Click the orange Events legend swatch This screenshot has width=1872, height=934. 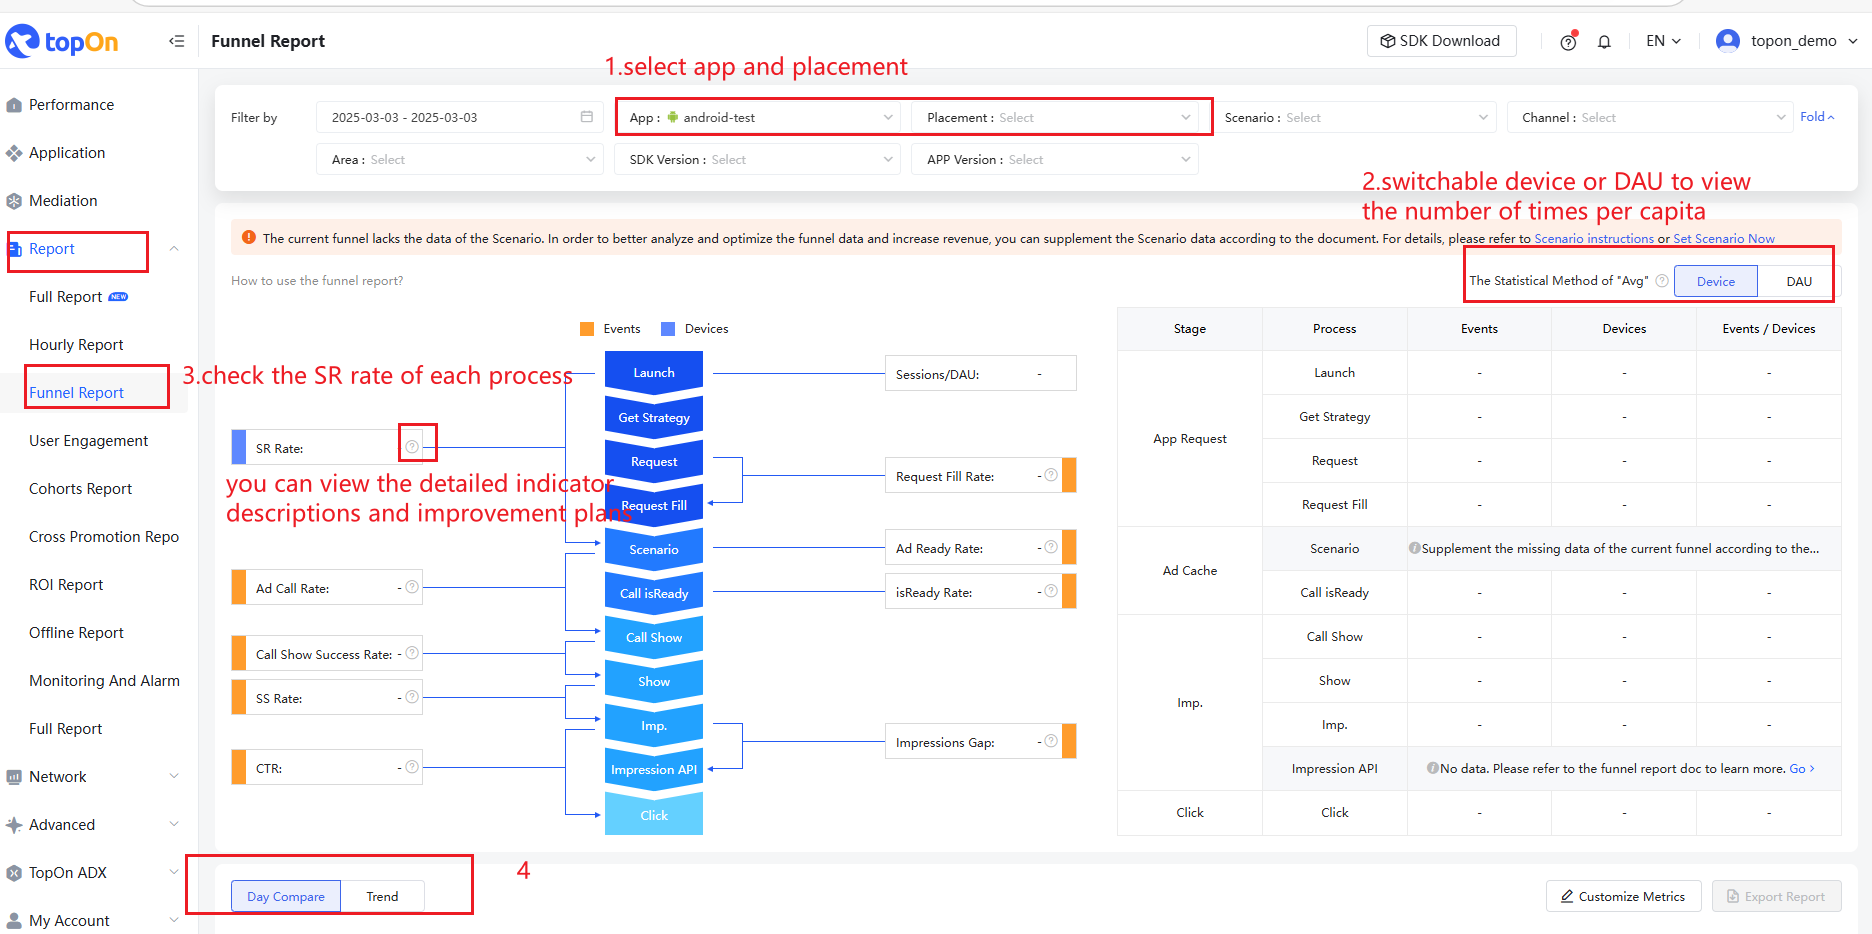click(587, 329)
